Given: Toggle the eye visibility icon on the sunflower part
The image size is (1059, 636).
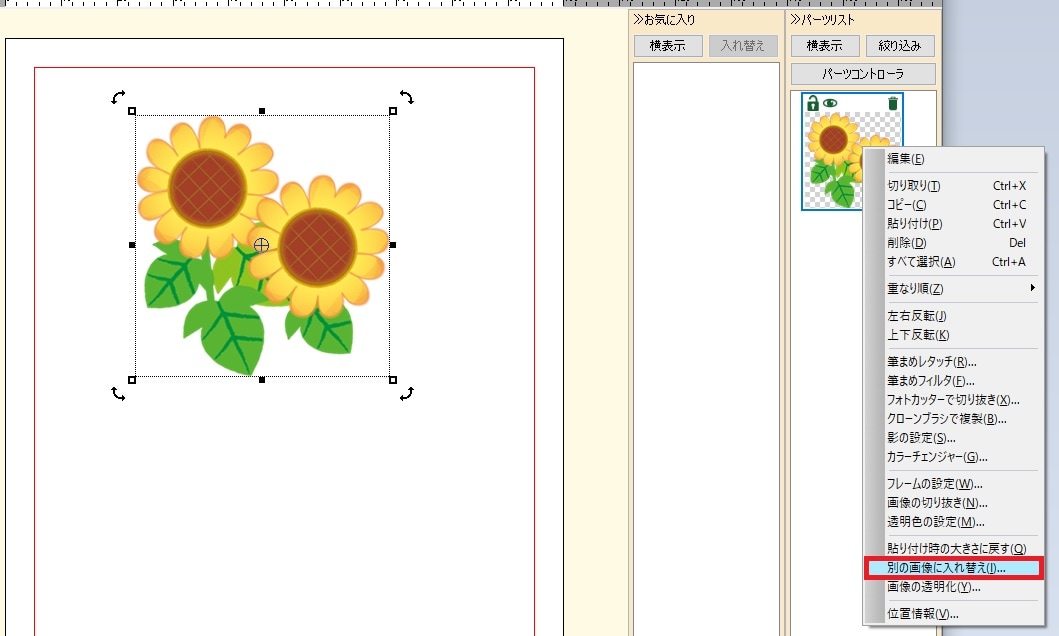Looking at the screenshot, I should (x=830, y=103).
